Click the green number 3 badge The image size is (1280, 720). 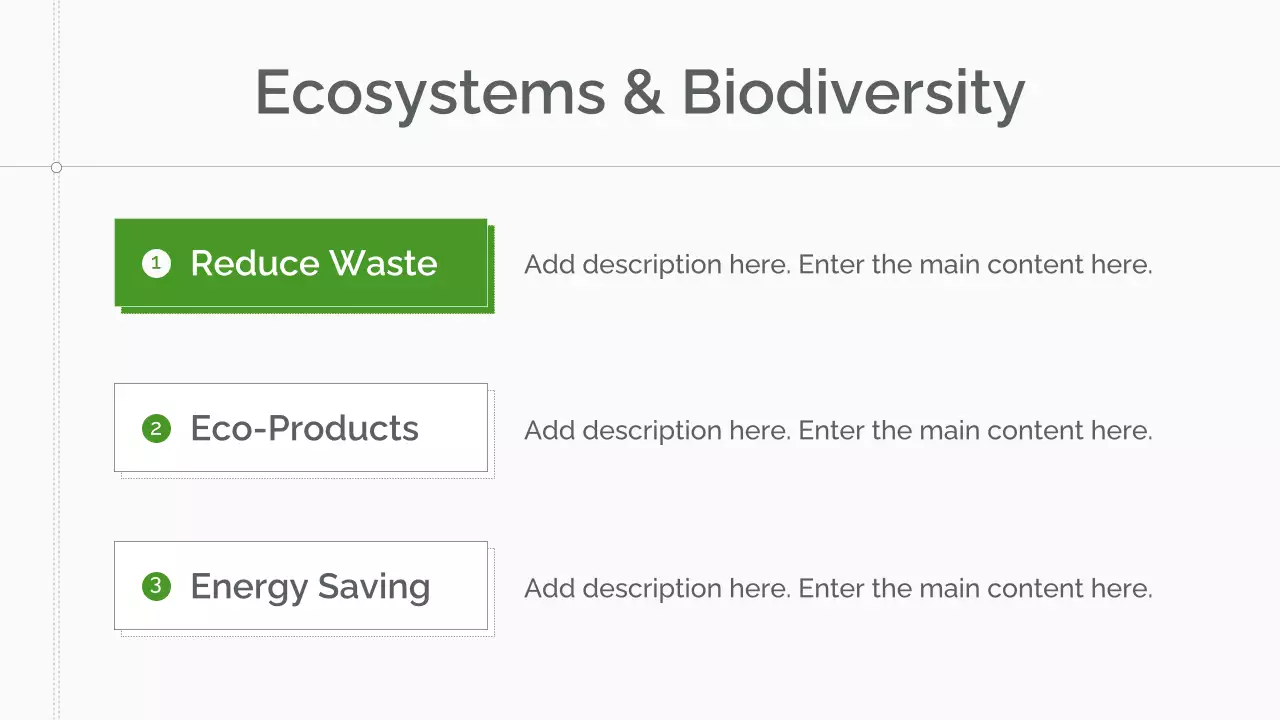[156, 586]
